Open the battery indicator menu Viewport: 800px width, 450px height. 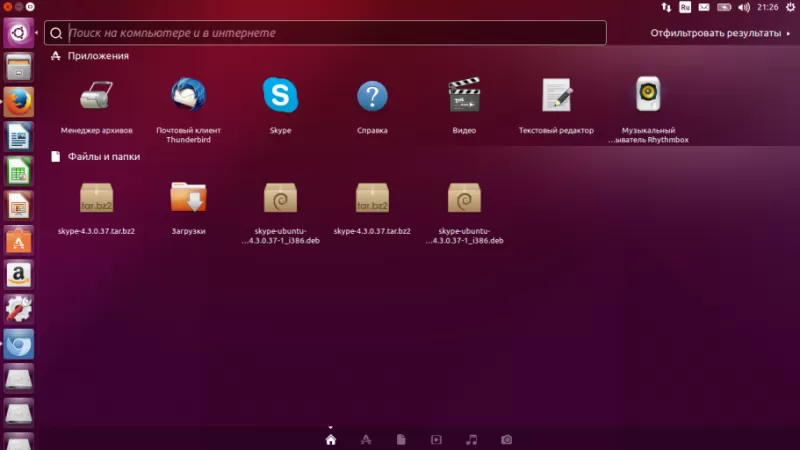click(x=723, y=7)
